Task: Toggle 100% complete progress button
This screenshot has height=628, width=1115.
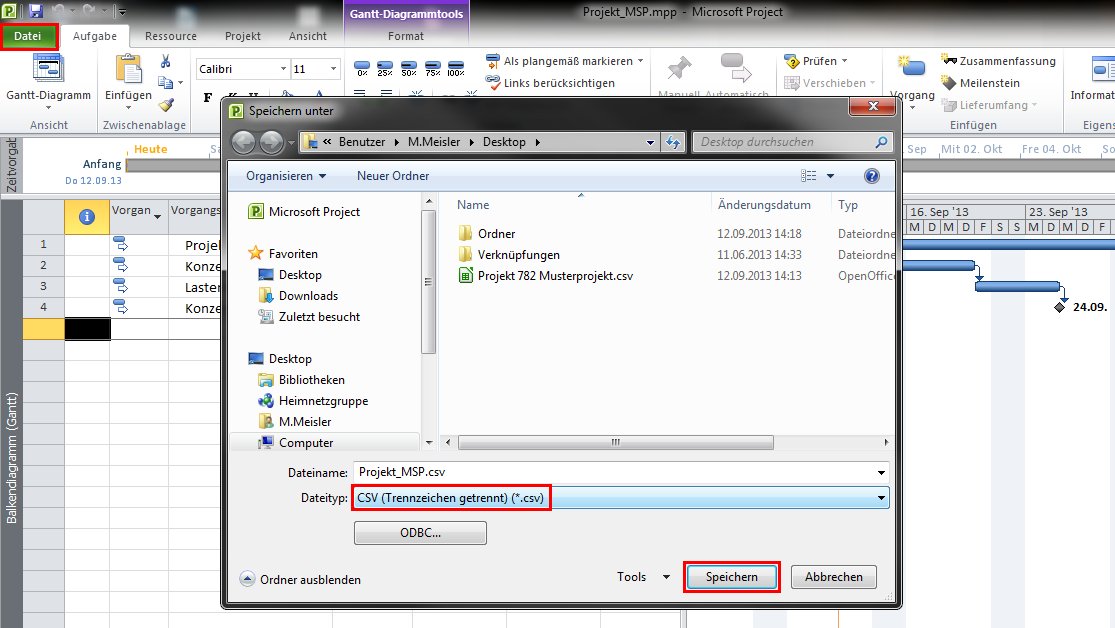Action: 455,69
